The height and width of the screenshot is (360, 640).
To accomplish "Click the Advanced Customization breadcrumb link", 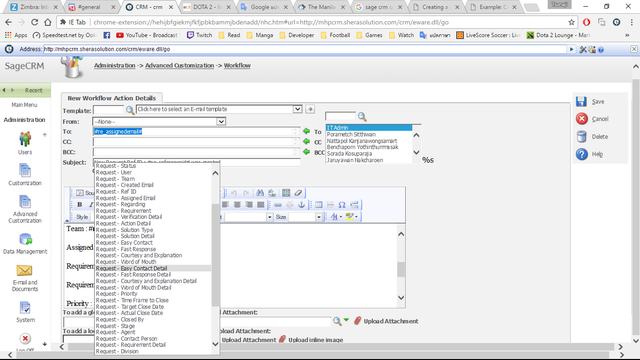I will click(x=180, y=65).
